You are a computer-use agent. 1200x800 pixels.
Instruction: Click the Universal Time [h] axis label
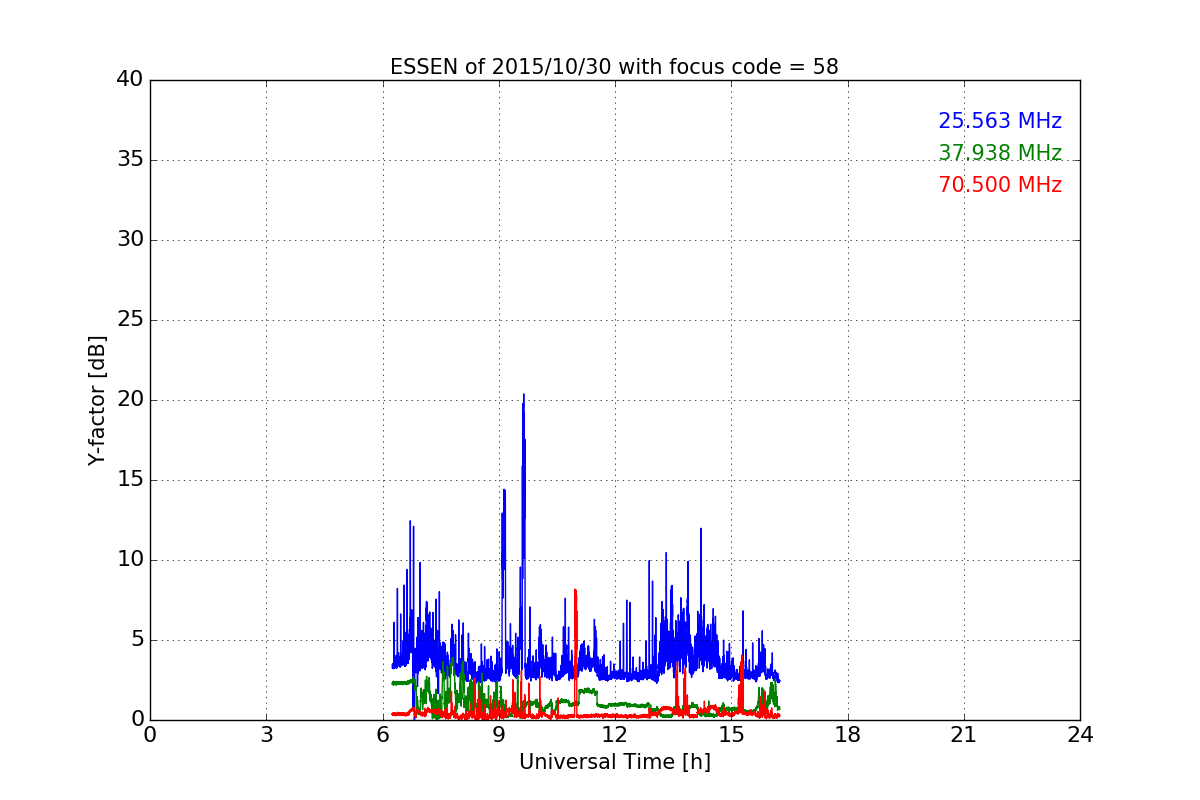(614, 762)
